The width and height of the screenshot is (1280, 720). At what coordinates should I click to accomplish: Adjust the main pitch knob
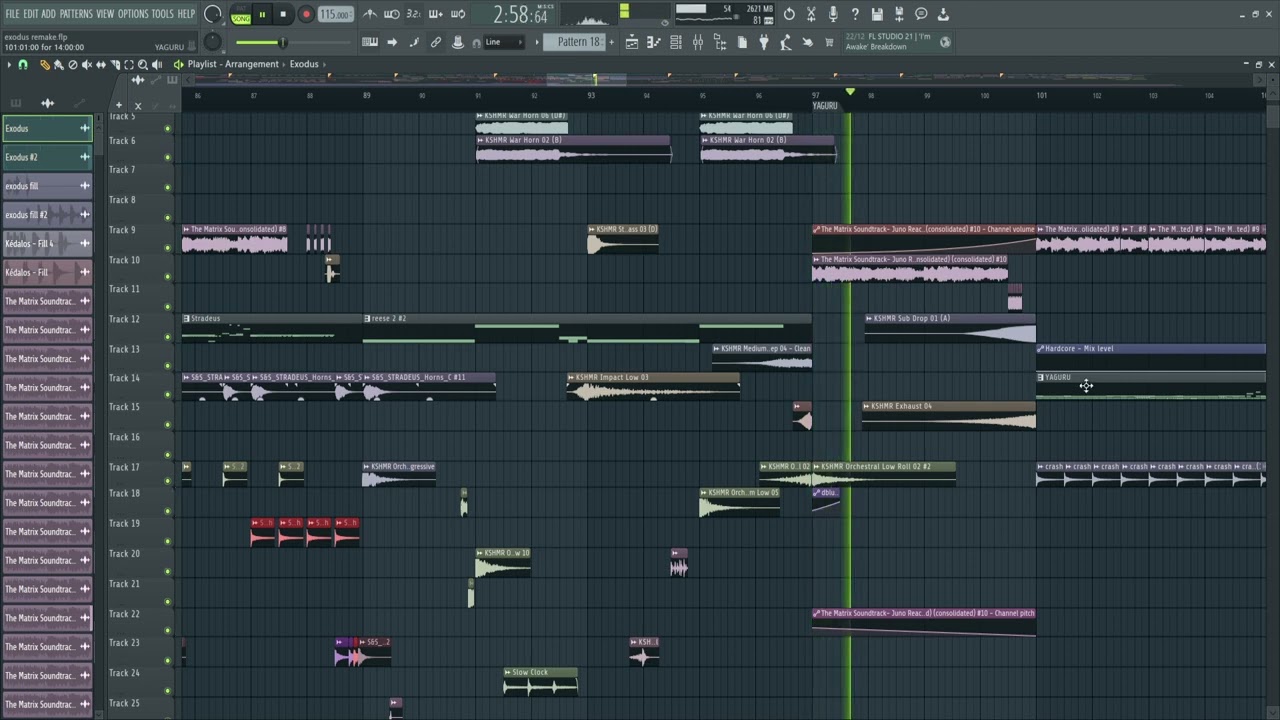[x=212, y=41]
